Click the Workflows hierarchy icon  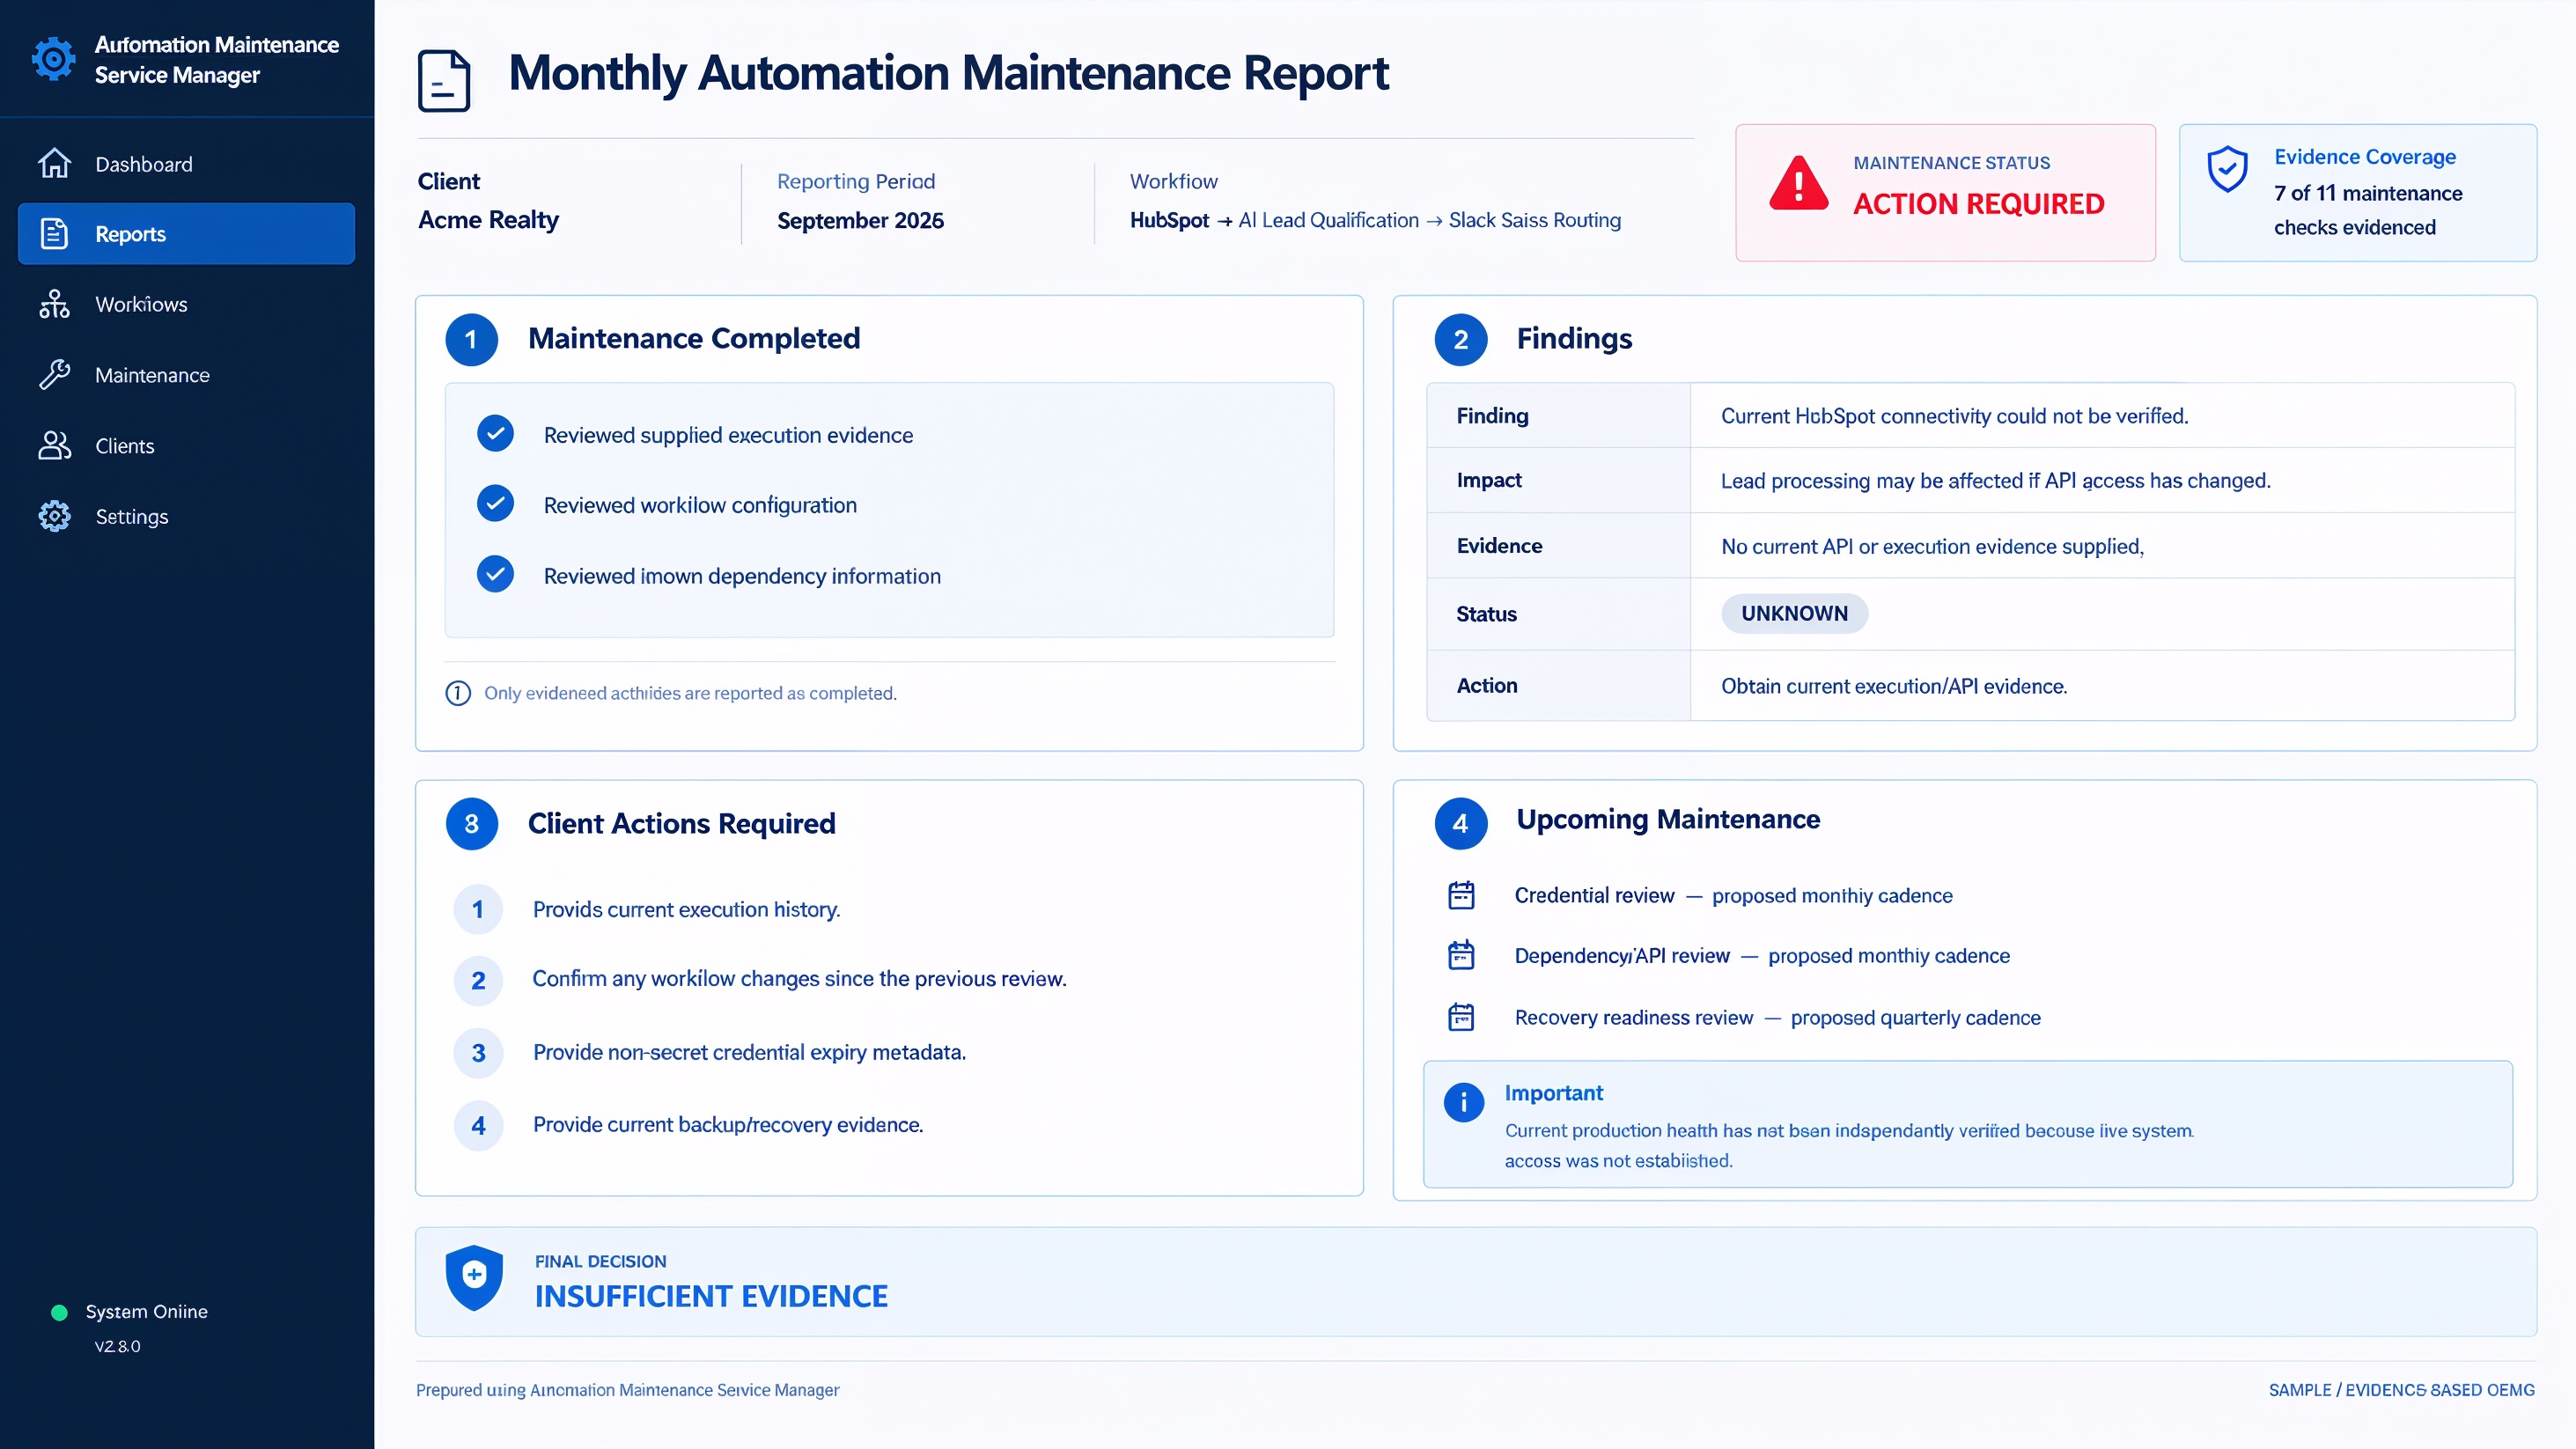tap(54, 304)
